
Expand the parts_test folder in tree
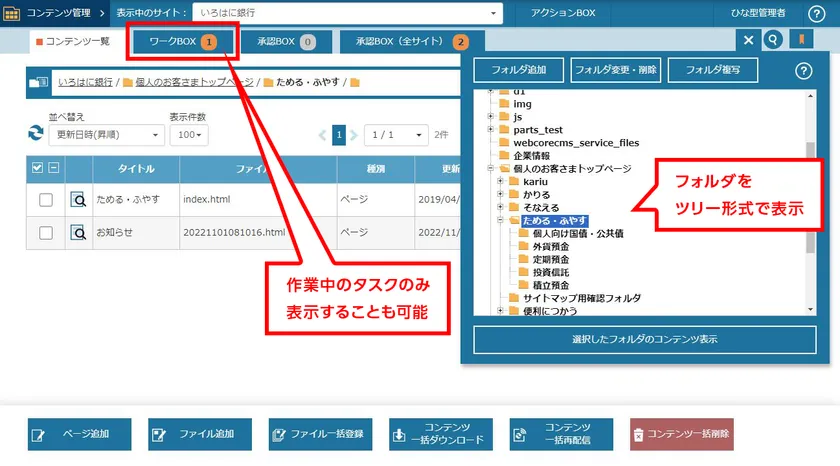[491, 130]
